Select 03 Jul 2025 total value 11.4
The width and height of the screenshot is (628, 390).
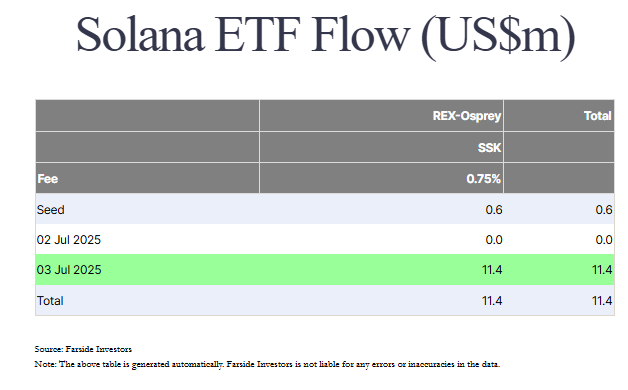tap(602, 269)
